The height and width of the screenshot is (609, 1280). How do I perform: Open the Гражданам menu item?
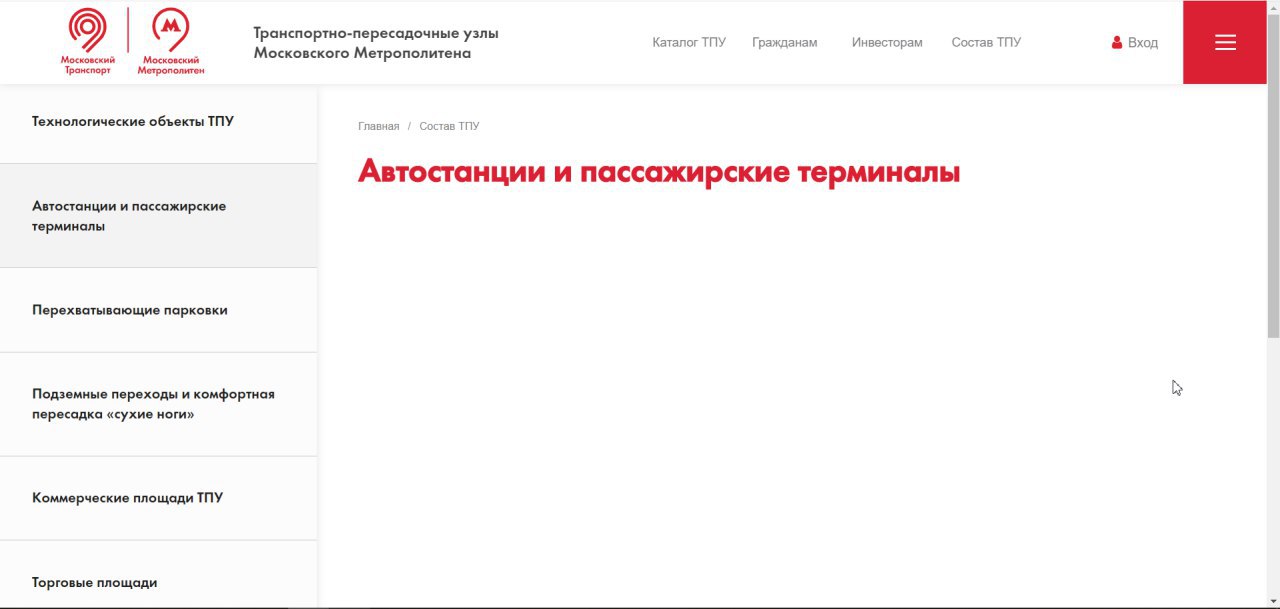[x=785, y=42]
